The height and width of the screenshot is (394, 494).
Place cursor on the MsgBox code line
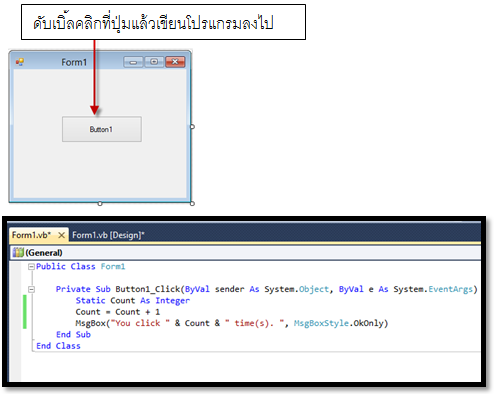tap(232, 323)
